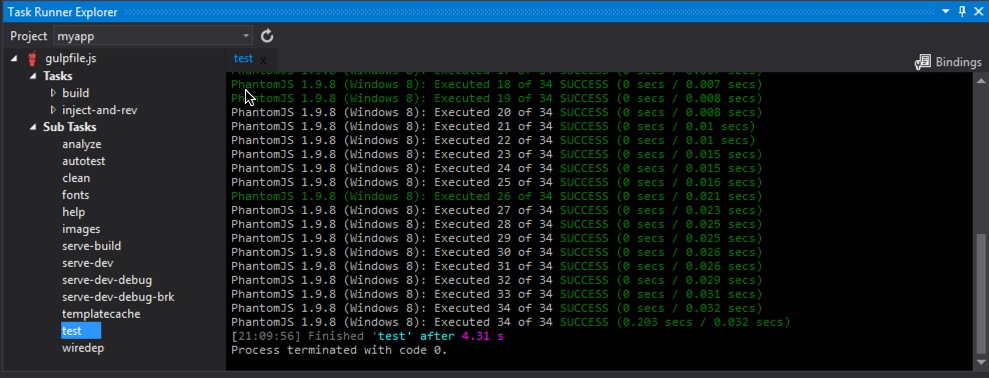Select the serve-dev-debug sub task

107,280
